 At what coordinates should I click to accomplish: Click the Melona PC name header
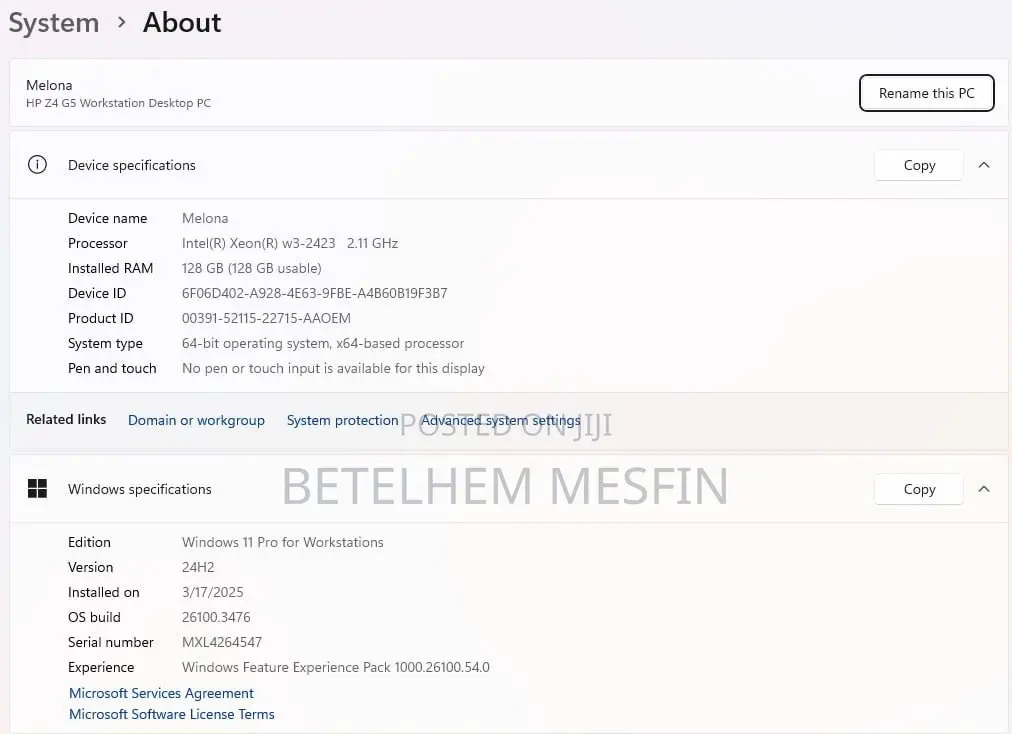[49, 85]
